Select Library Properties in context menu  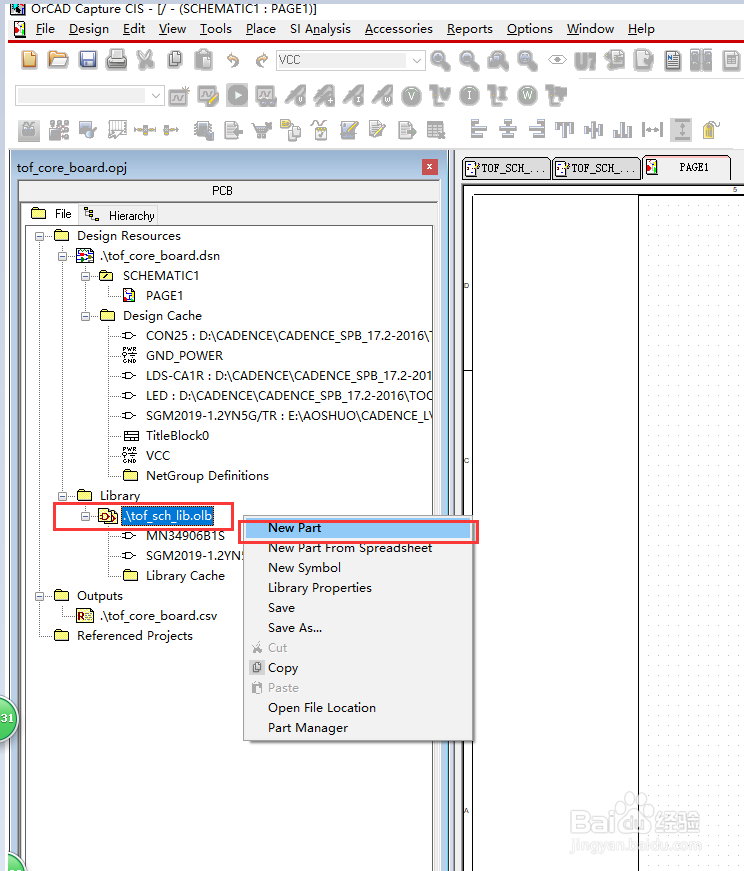[358, 588]
